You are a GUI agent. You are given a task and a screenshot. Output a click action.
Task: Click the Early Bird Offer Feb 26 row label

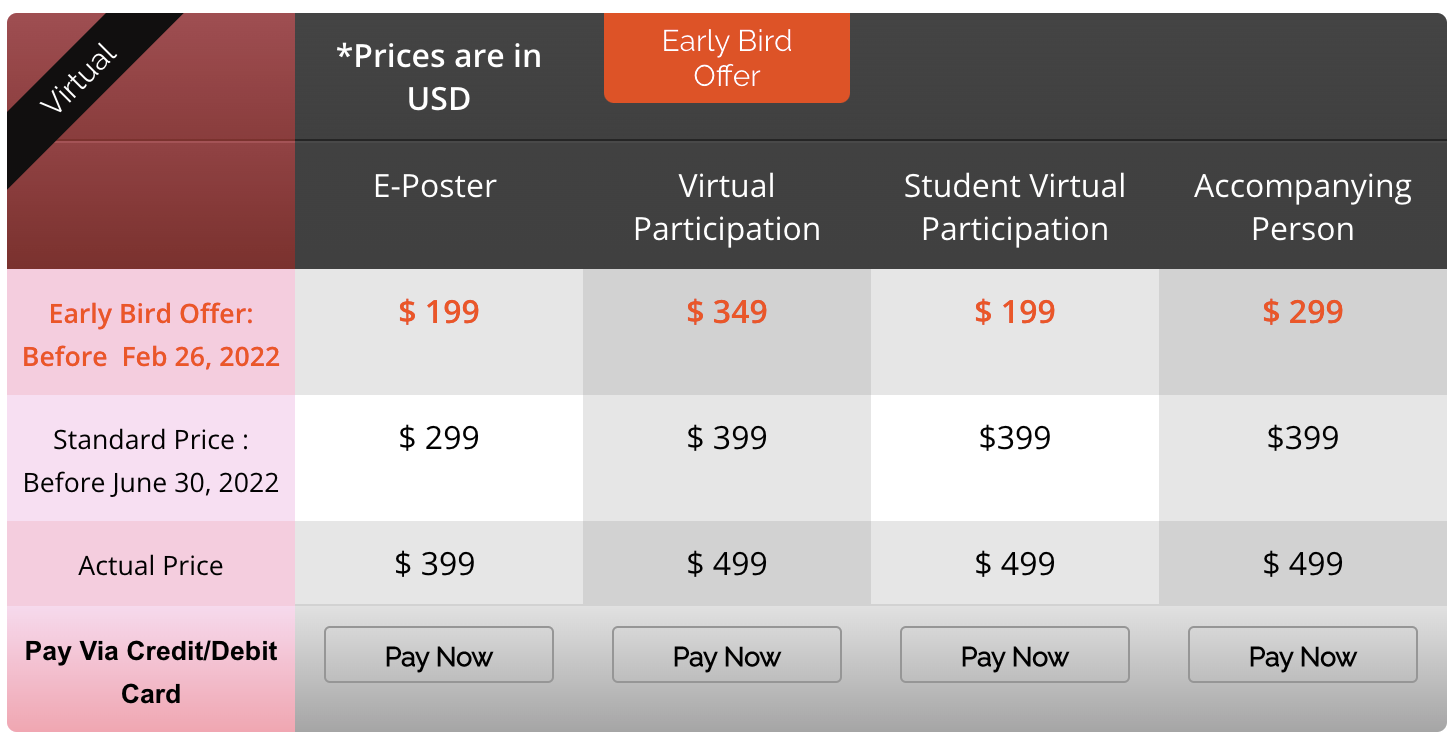[151, 335]
